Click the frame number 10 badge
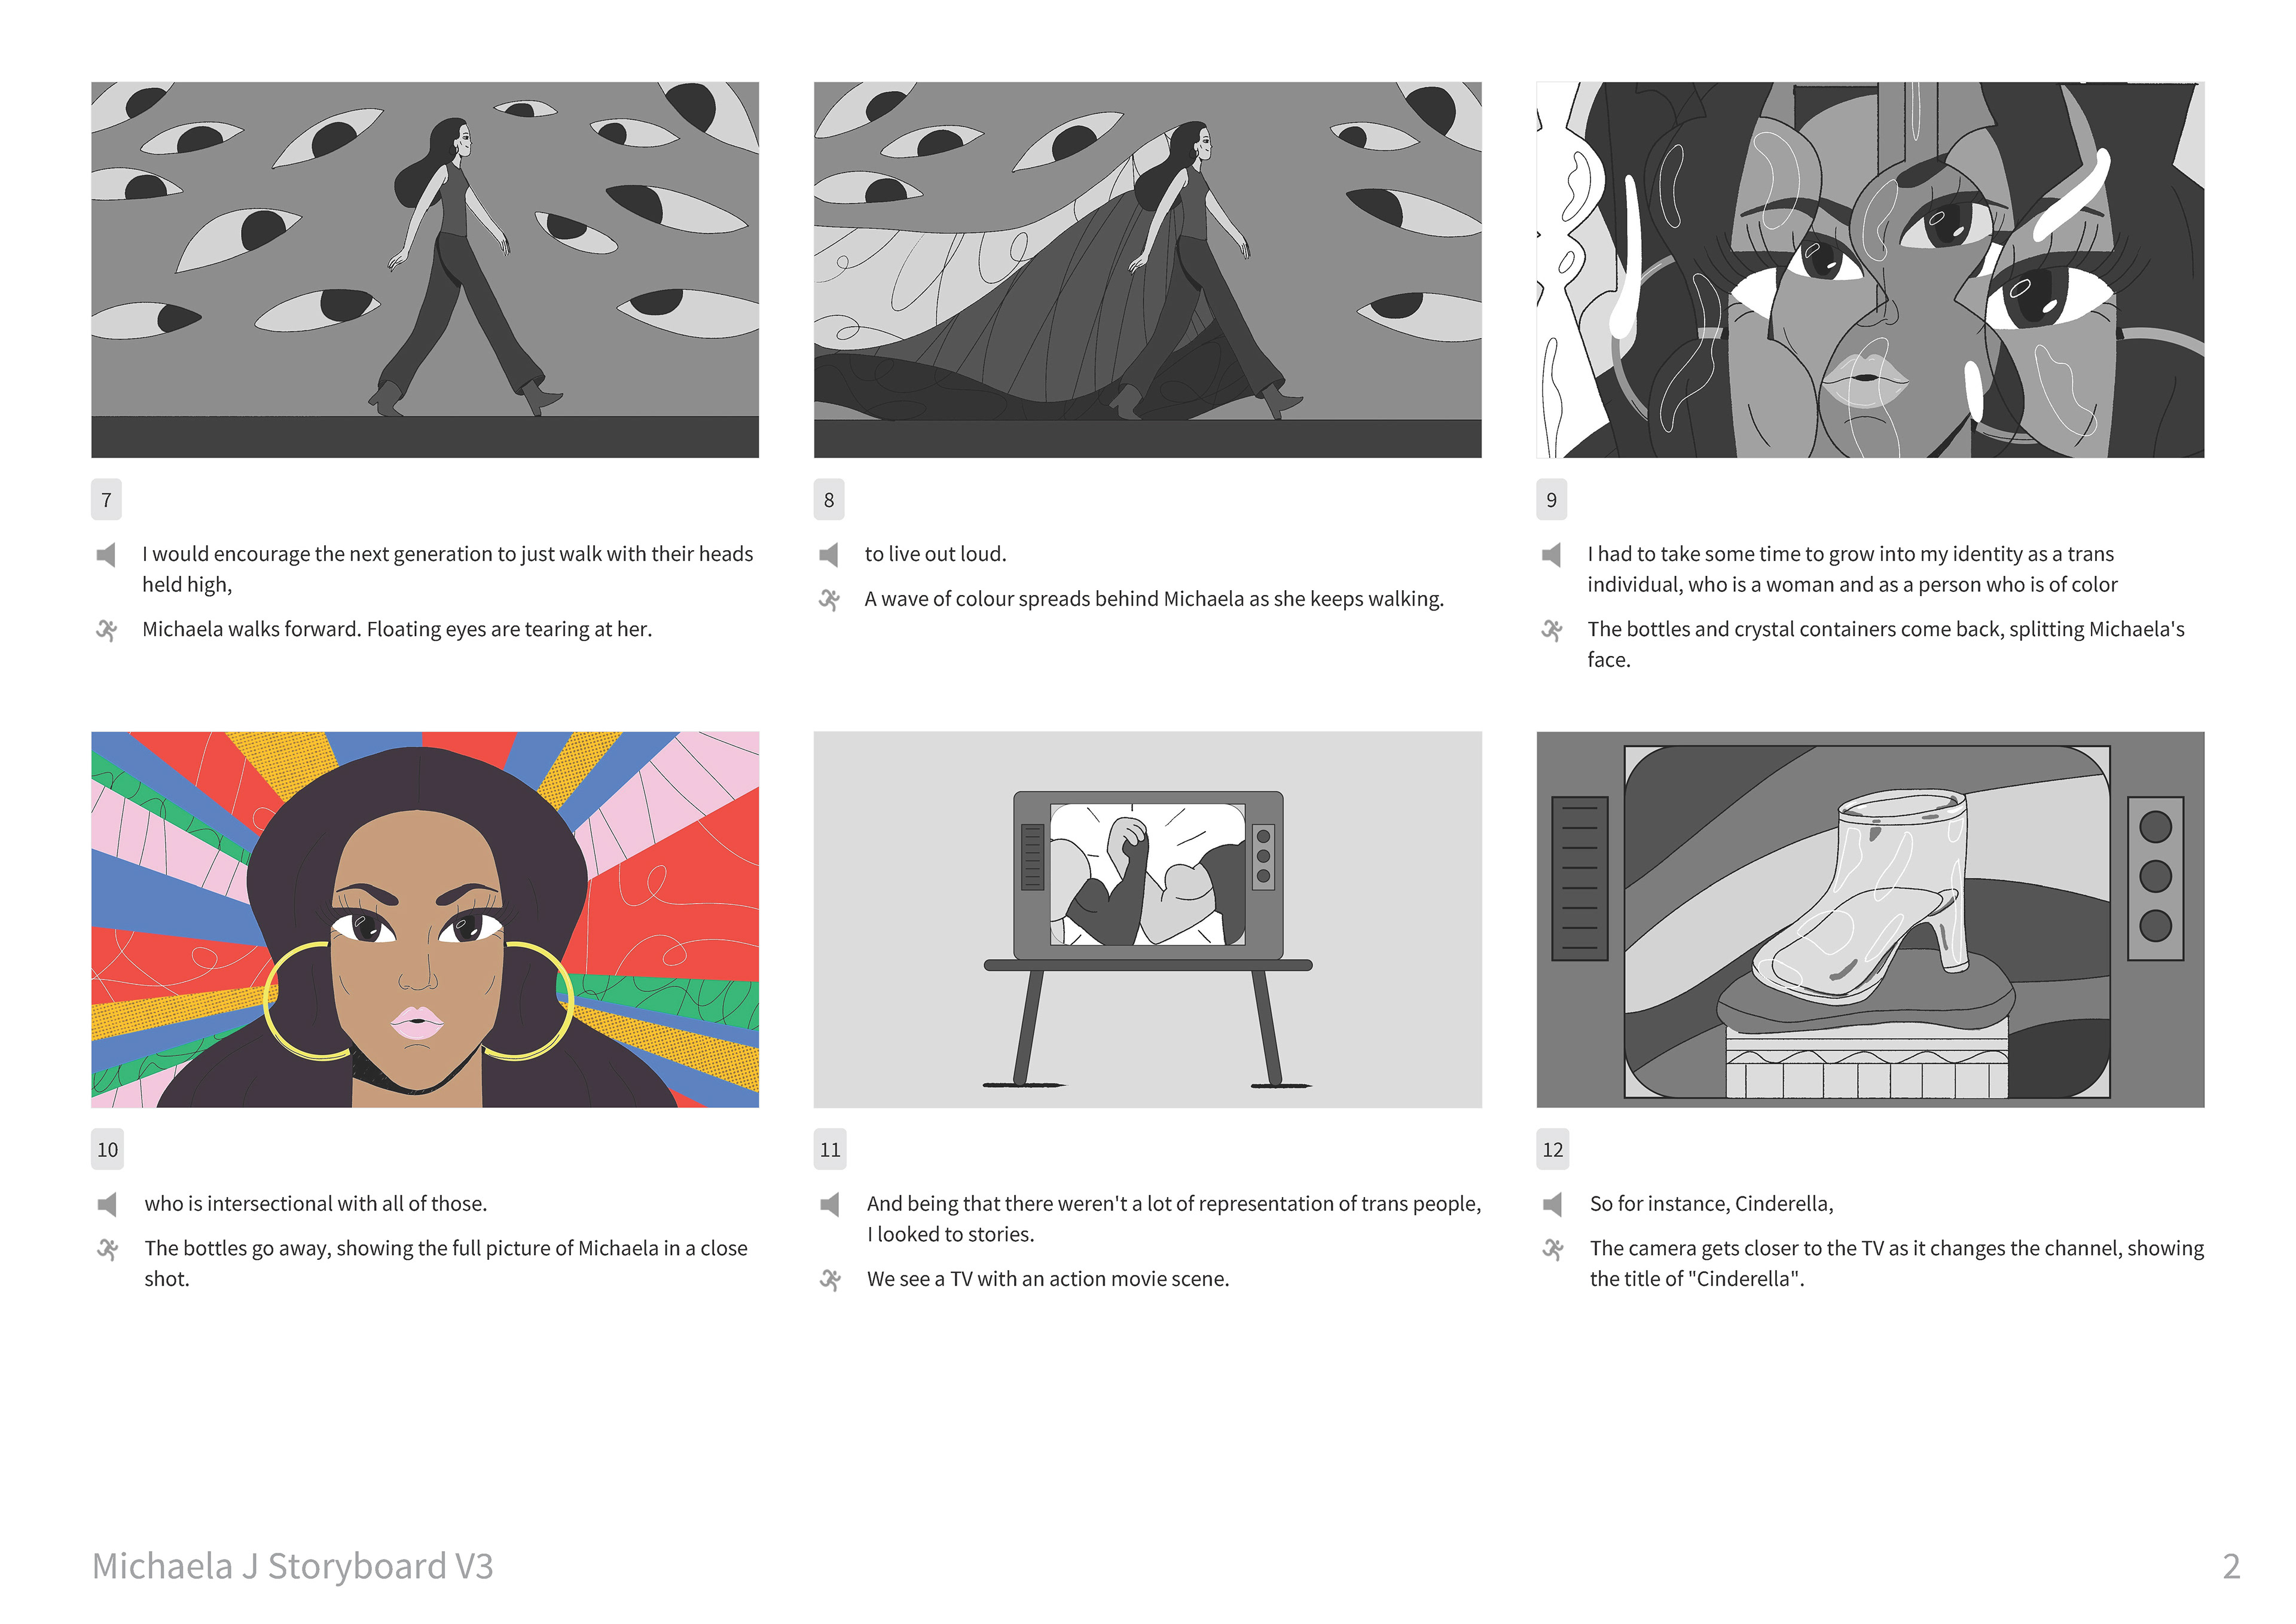Screen dimensions: 2296x1624 pyautogui.click(x=107, y=1150)
